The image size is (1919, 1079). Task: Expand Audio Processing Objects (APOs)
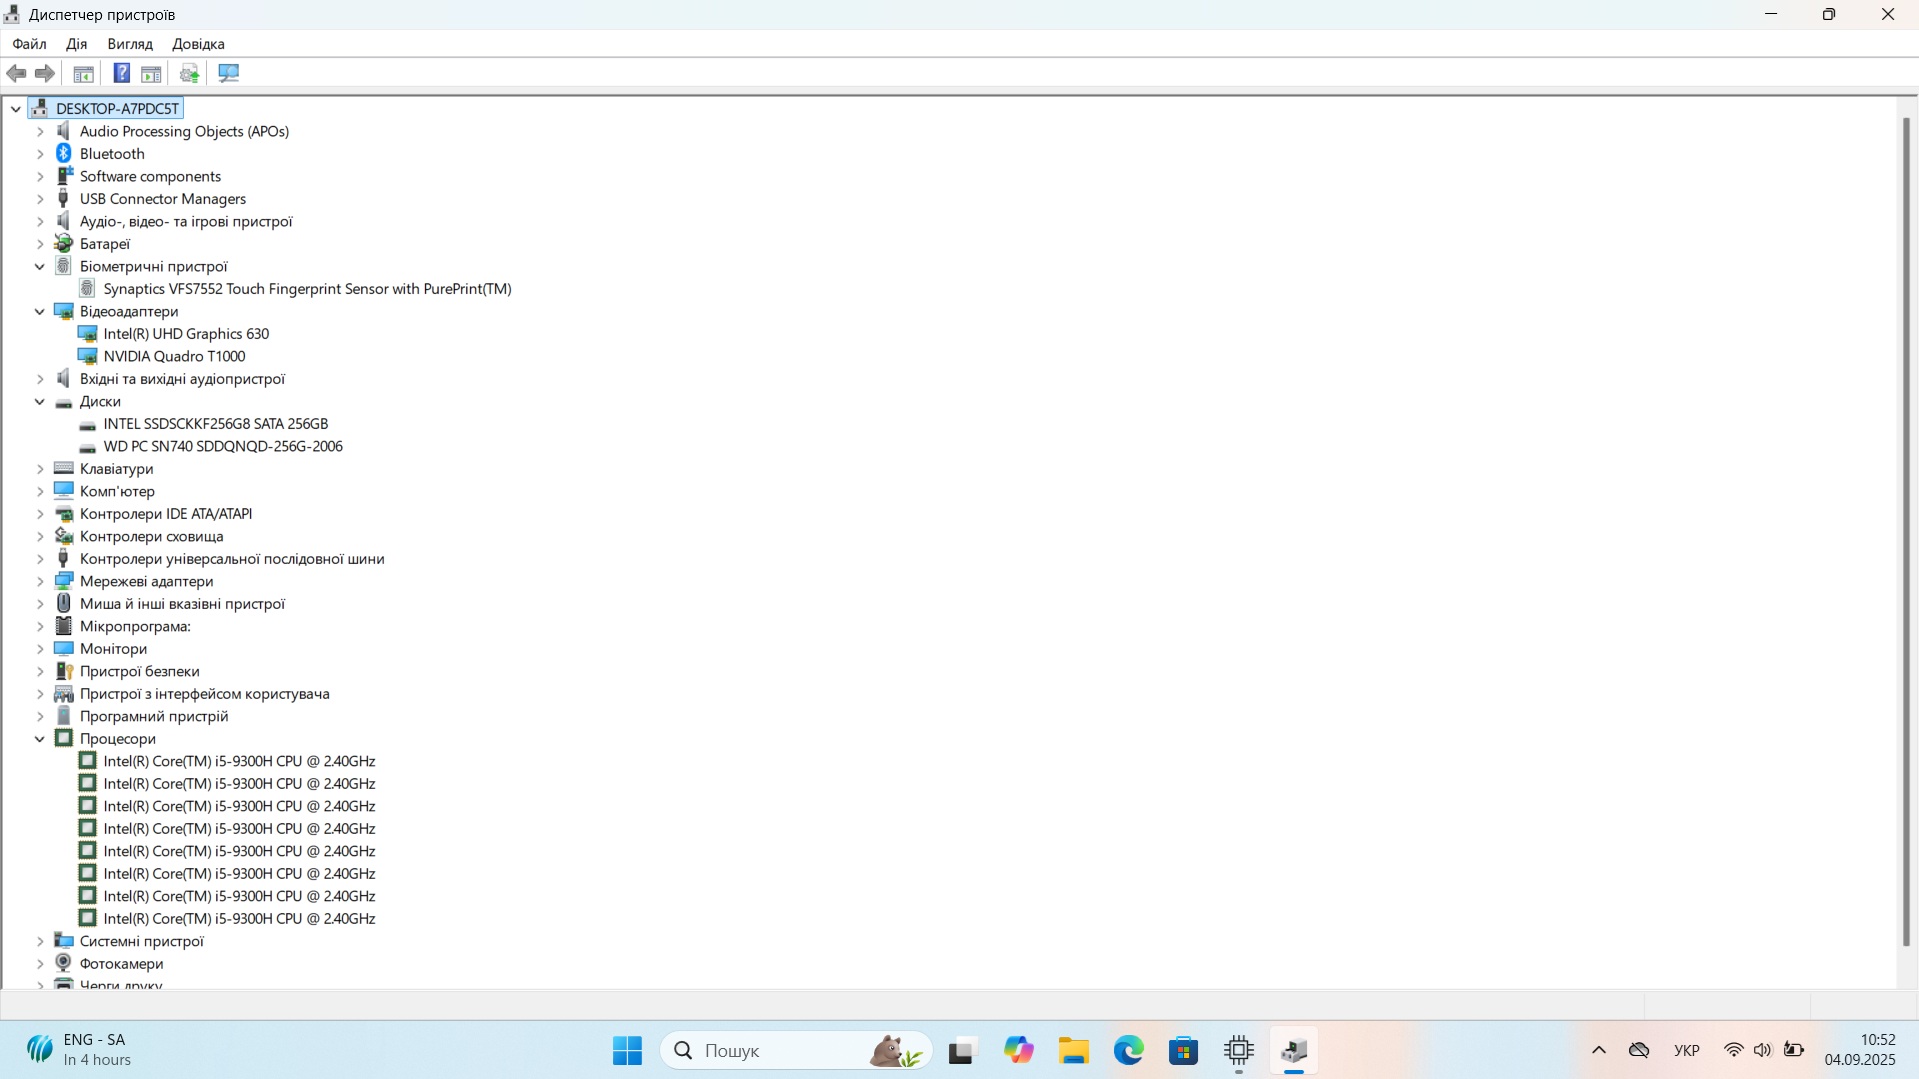[x=40, y=131]
